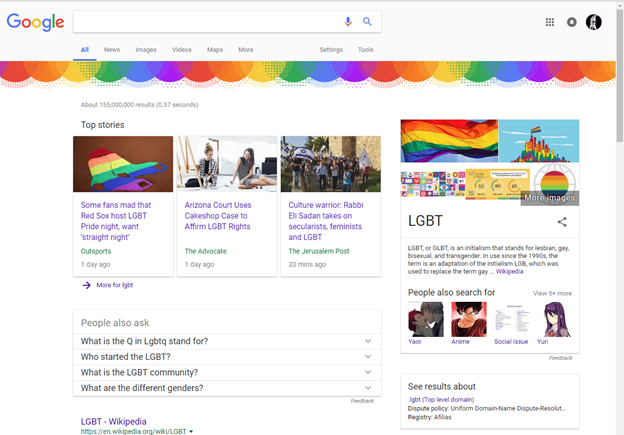Open the Settings menu

(x=331, y=50)
